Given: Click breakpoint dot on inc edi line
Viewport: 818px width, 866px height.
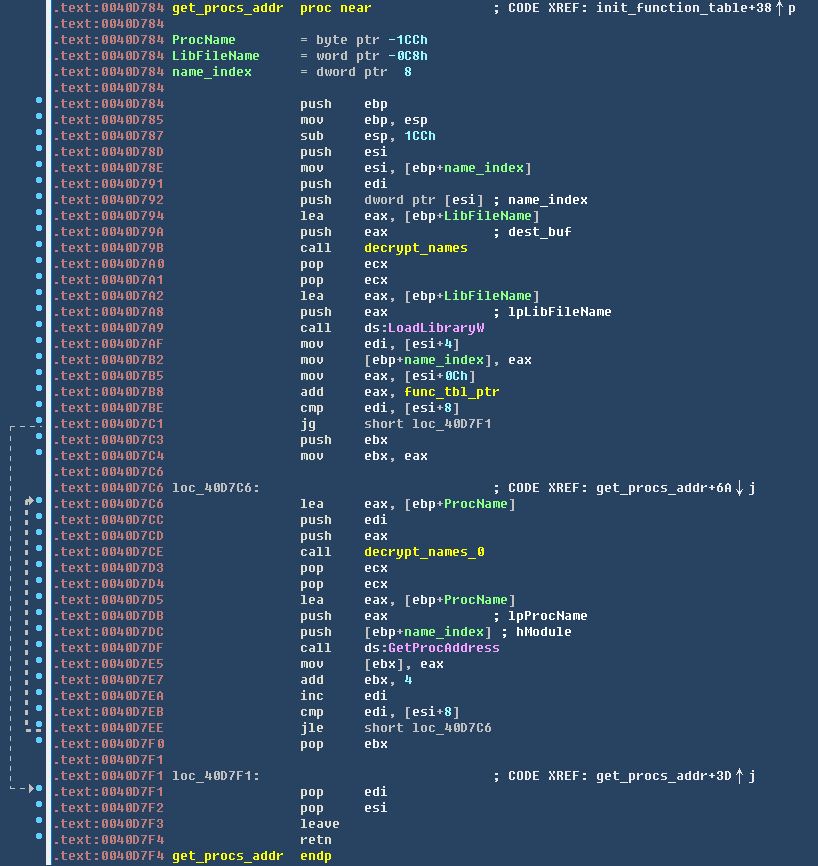Looking at the screenshot, I should pyautogui.click(x=39, y=695).
